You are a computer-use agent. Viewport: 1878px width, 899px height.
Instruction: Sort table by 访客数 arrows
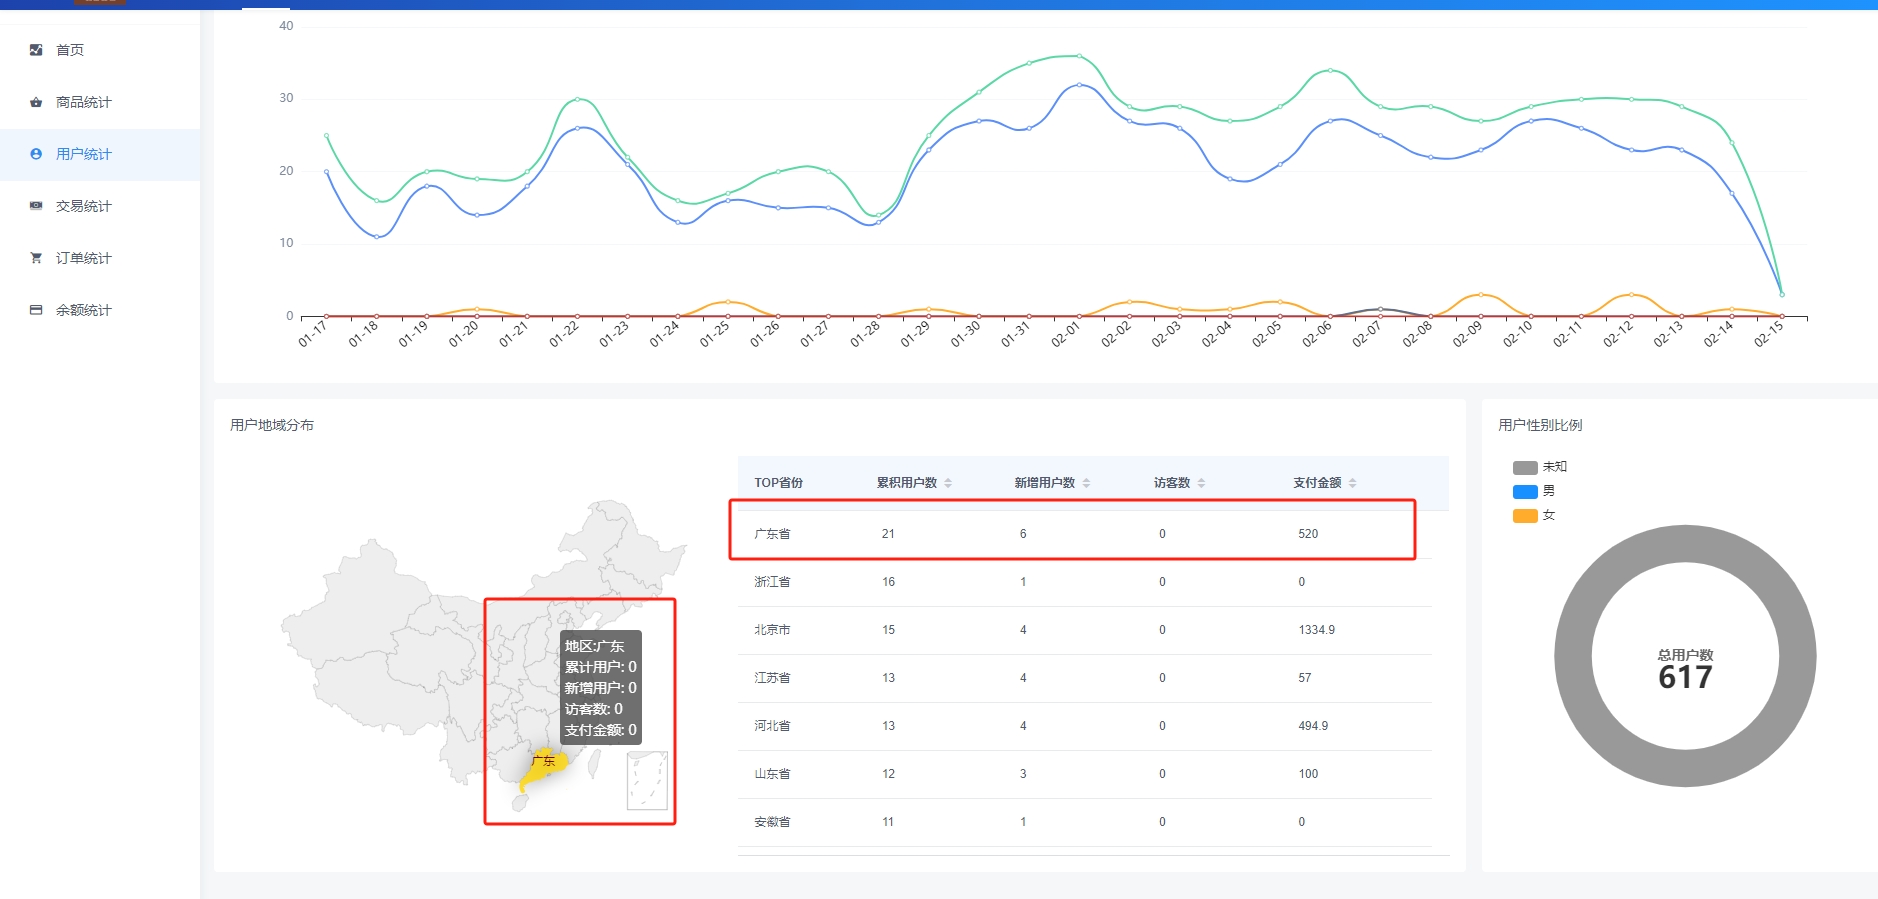click(1201, 483)
